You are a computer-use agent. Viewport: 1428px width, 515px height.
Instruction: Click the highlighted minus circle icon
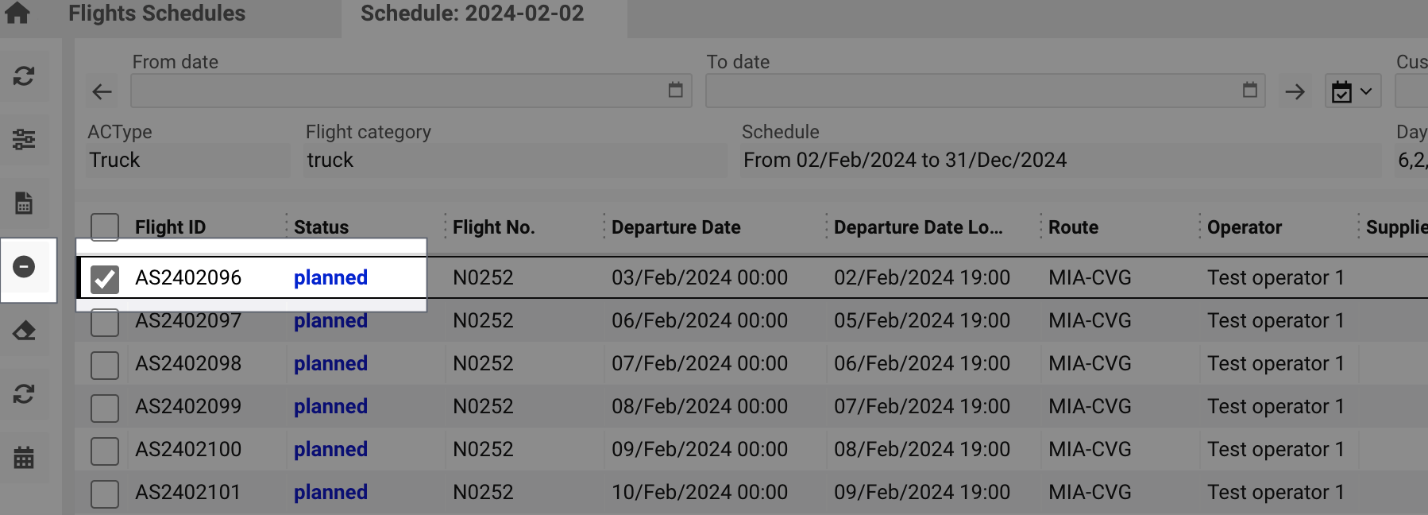(x=25, y=267)
